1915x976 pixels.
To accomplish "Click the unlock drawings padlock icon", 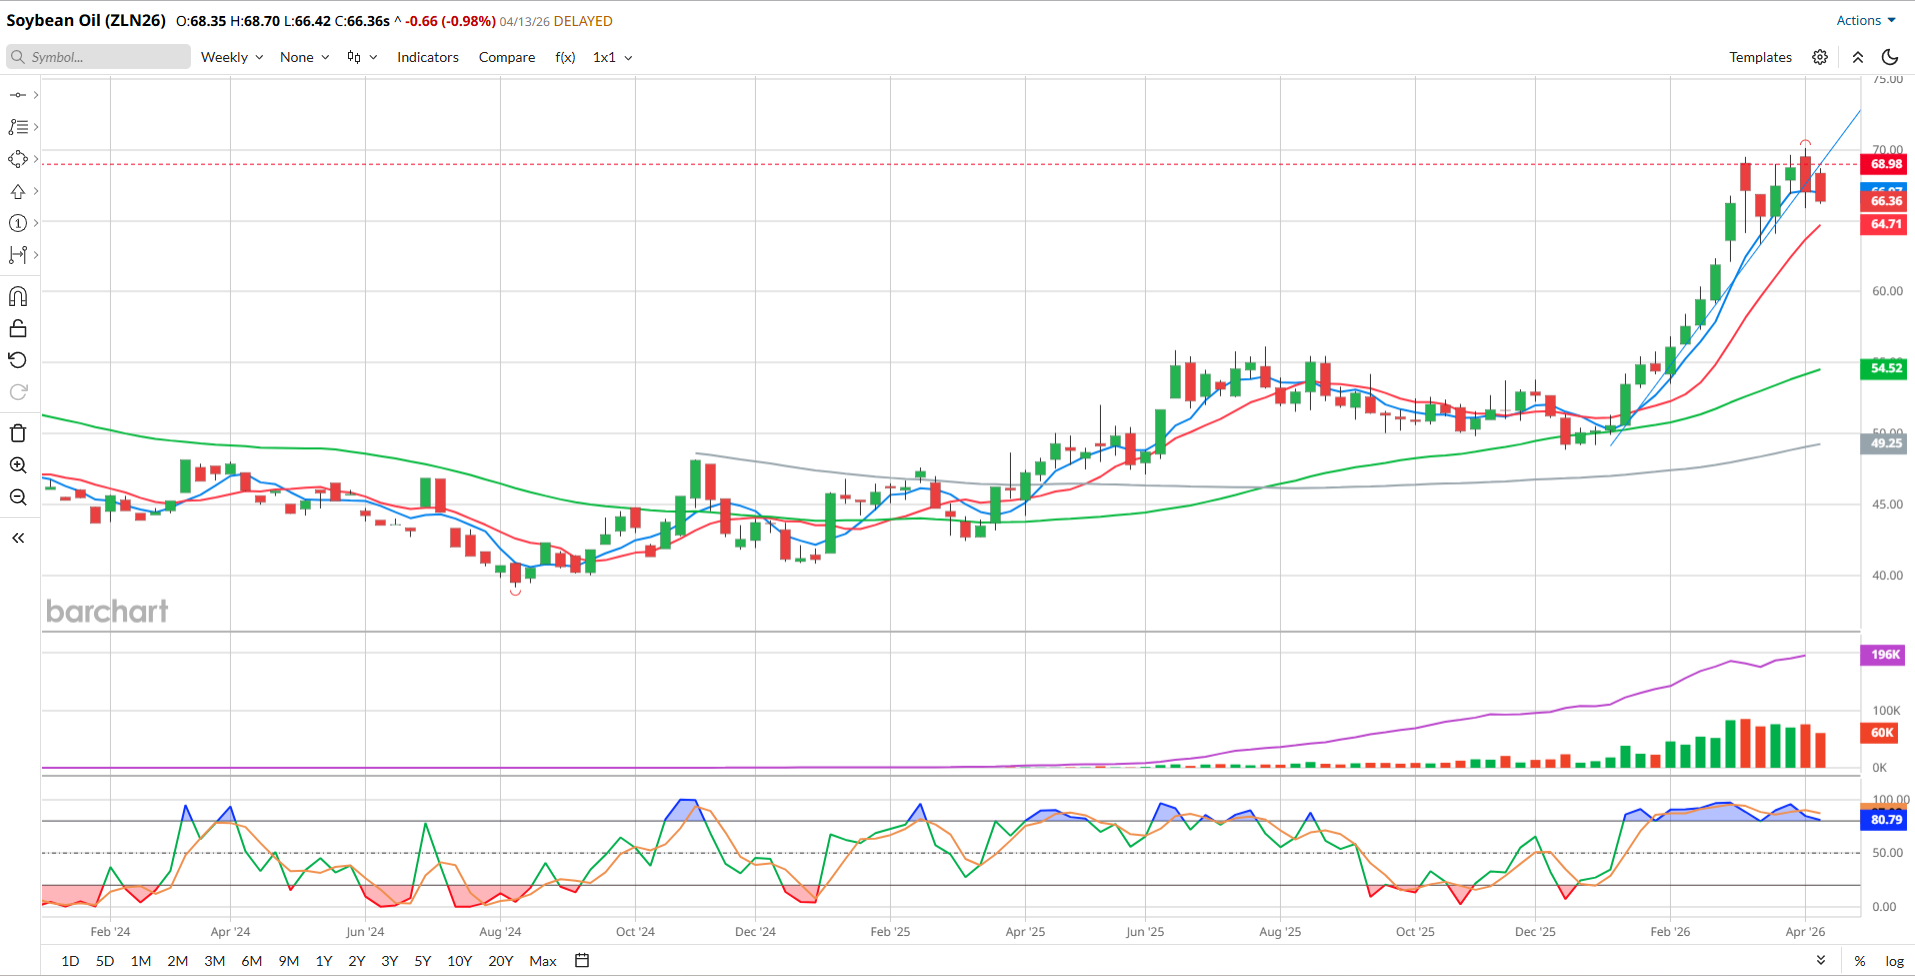I will coord(18,329).
